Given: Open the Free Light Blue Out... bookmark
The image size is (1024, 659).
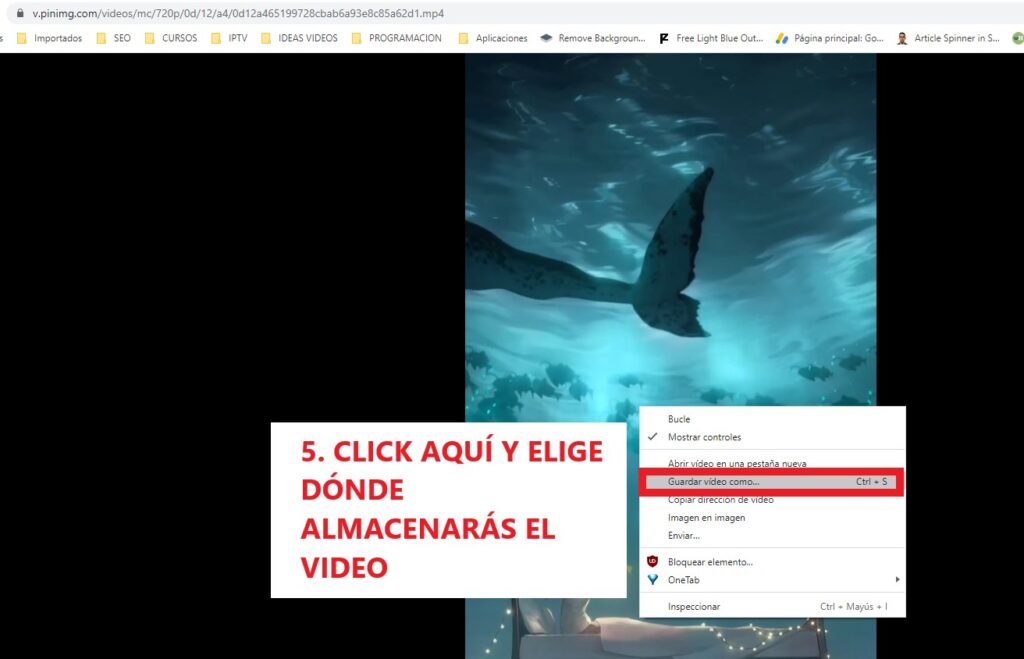Looking at the screenshot, I should click(711, 39).
